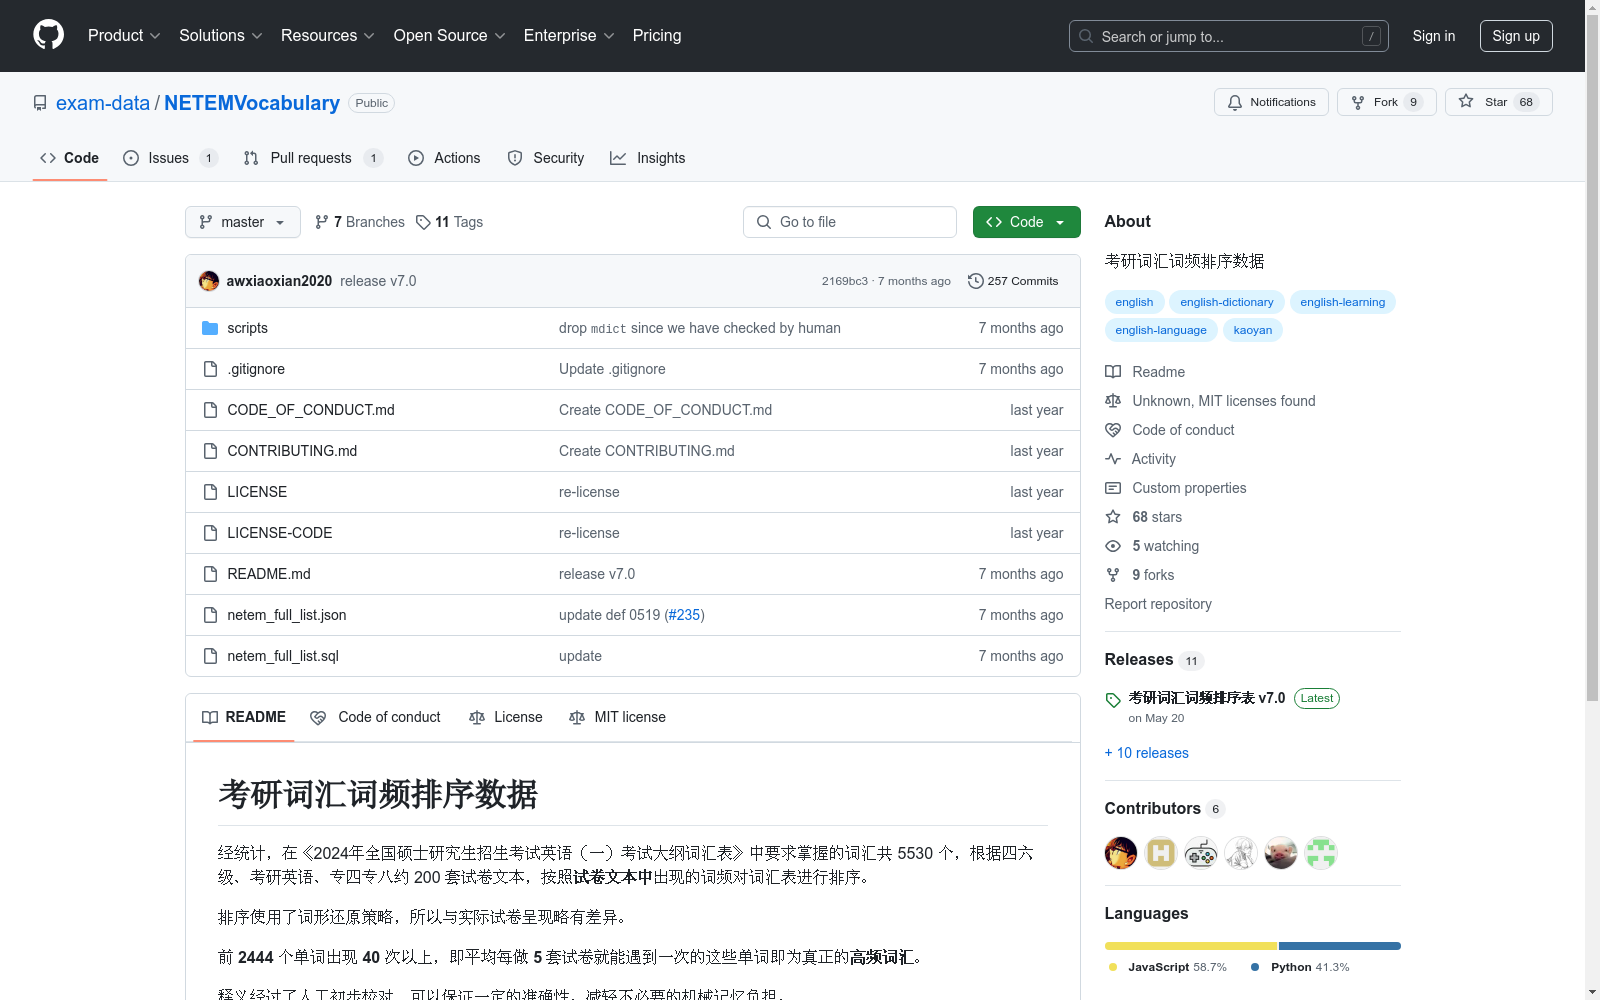Open the game controller contributor avatar
The height and width of the screenshot is (1000, 1600).
[1201, 853]
